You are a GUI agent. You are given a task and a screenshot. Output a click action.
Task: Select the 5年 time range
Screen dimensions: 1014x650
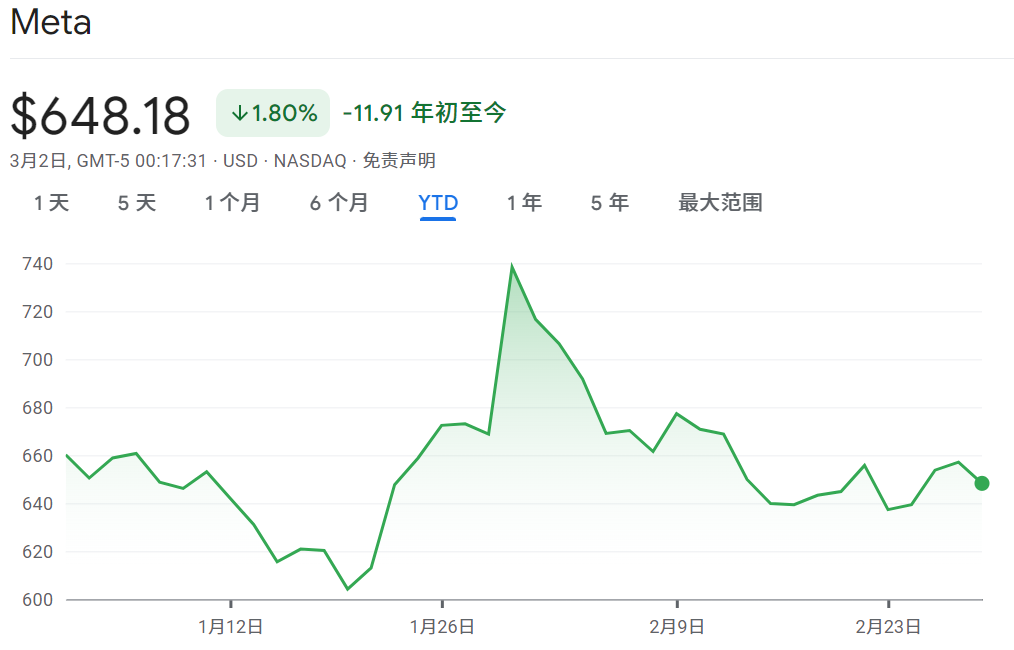[609, 202]
